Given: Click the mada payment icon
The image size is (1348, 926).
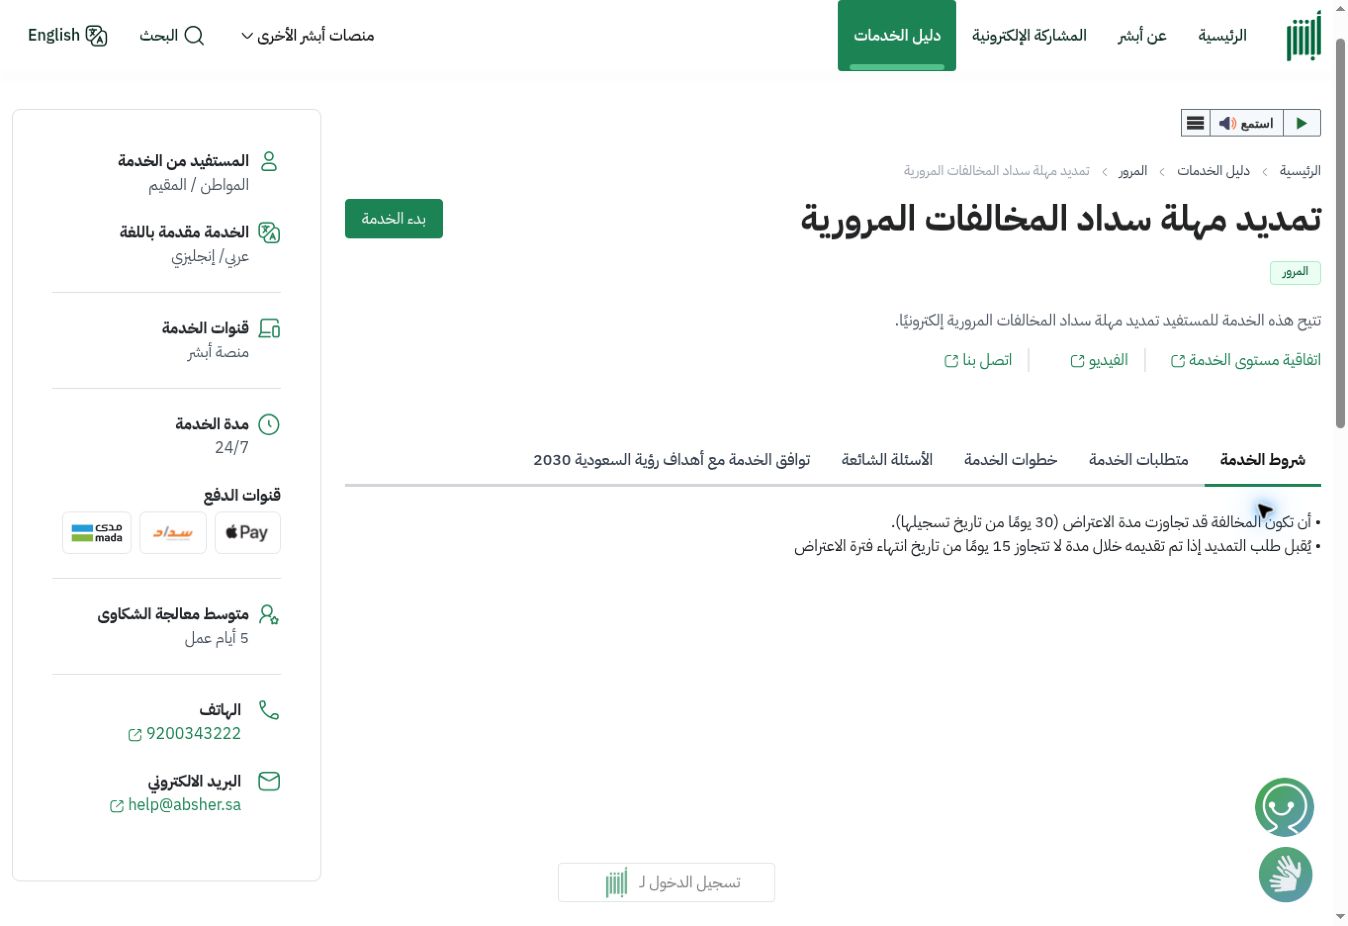Looking at the screenshot, I should (97, 533).
